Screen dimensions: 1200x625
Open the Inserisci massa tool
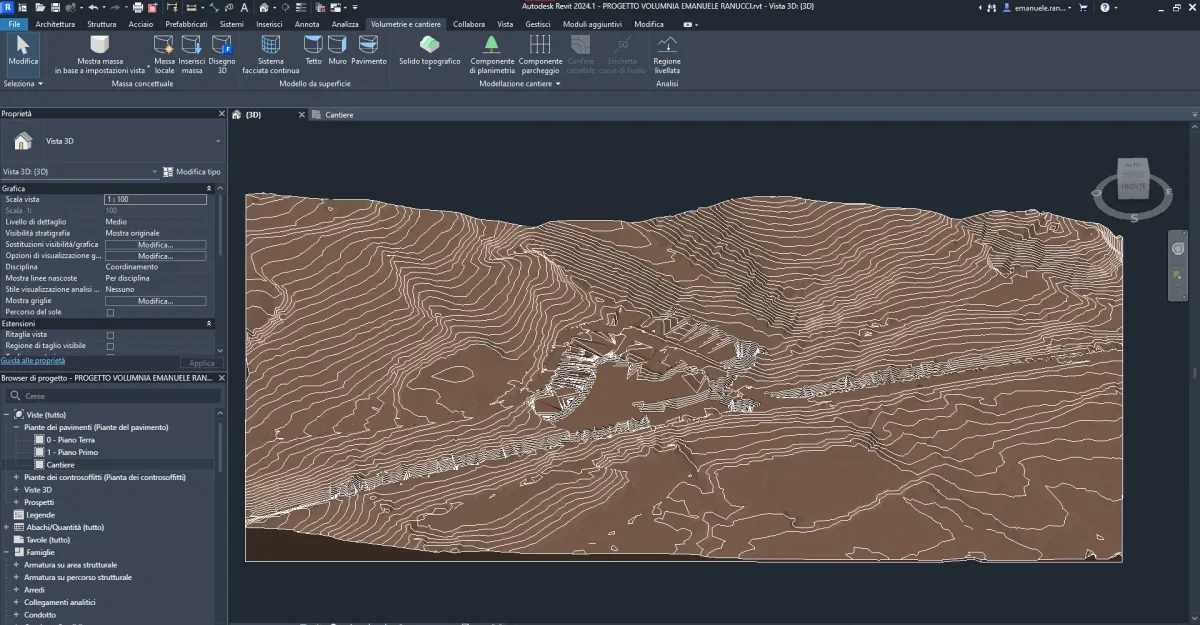click(x=191, y=52)
